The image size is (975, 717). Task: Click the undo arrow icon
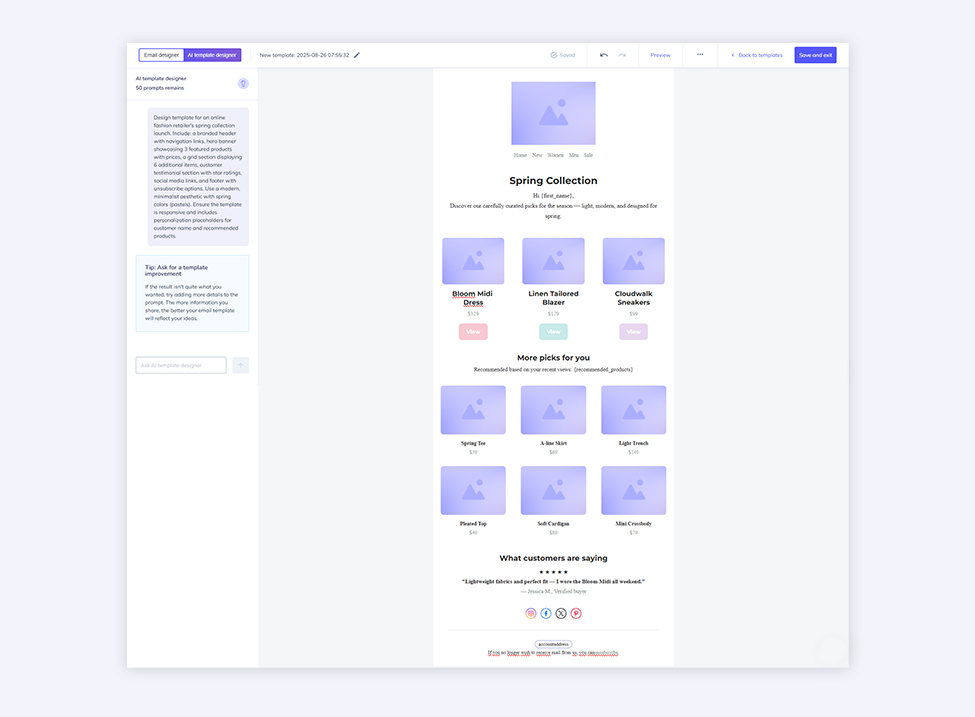point(604,55)
